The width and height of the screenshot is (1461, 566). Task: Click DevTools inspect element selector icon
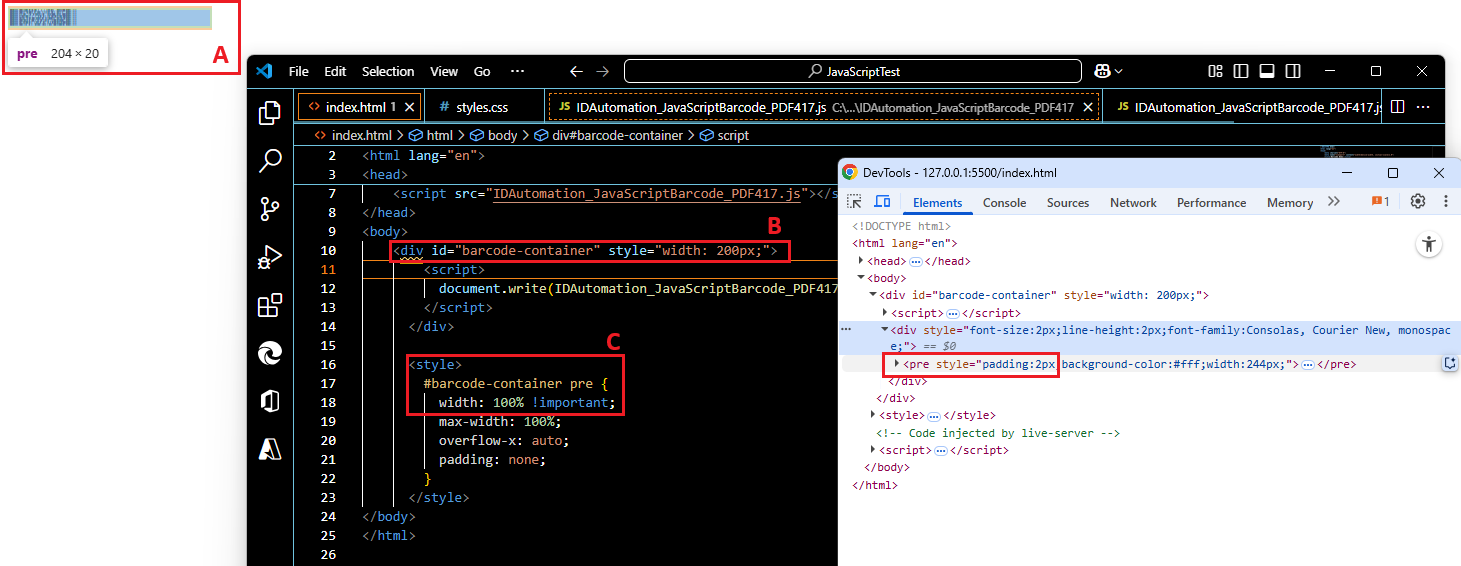click(854, 202)
